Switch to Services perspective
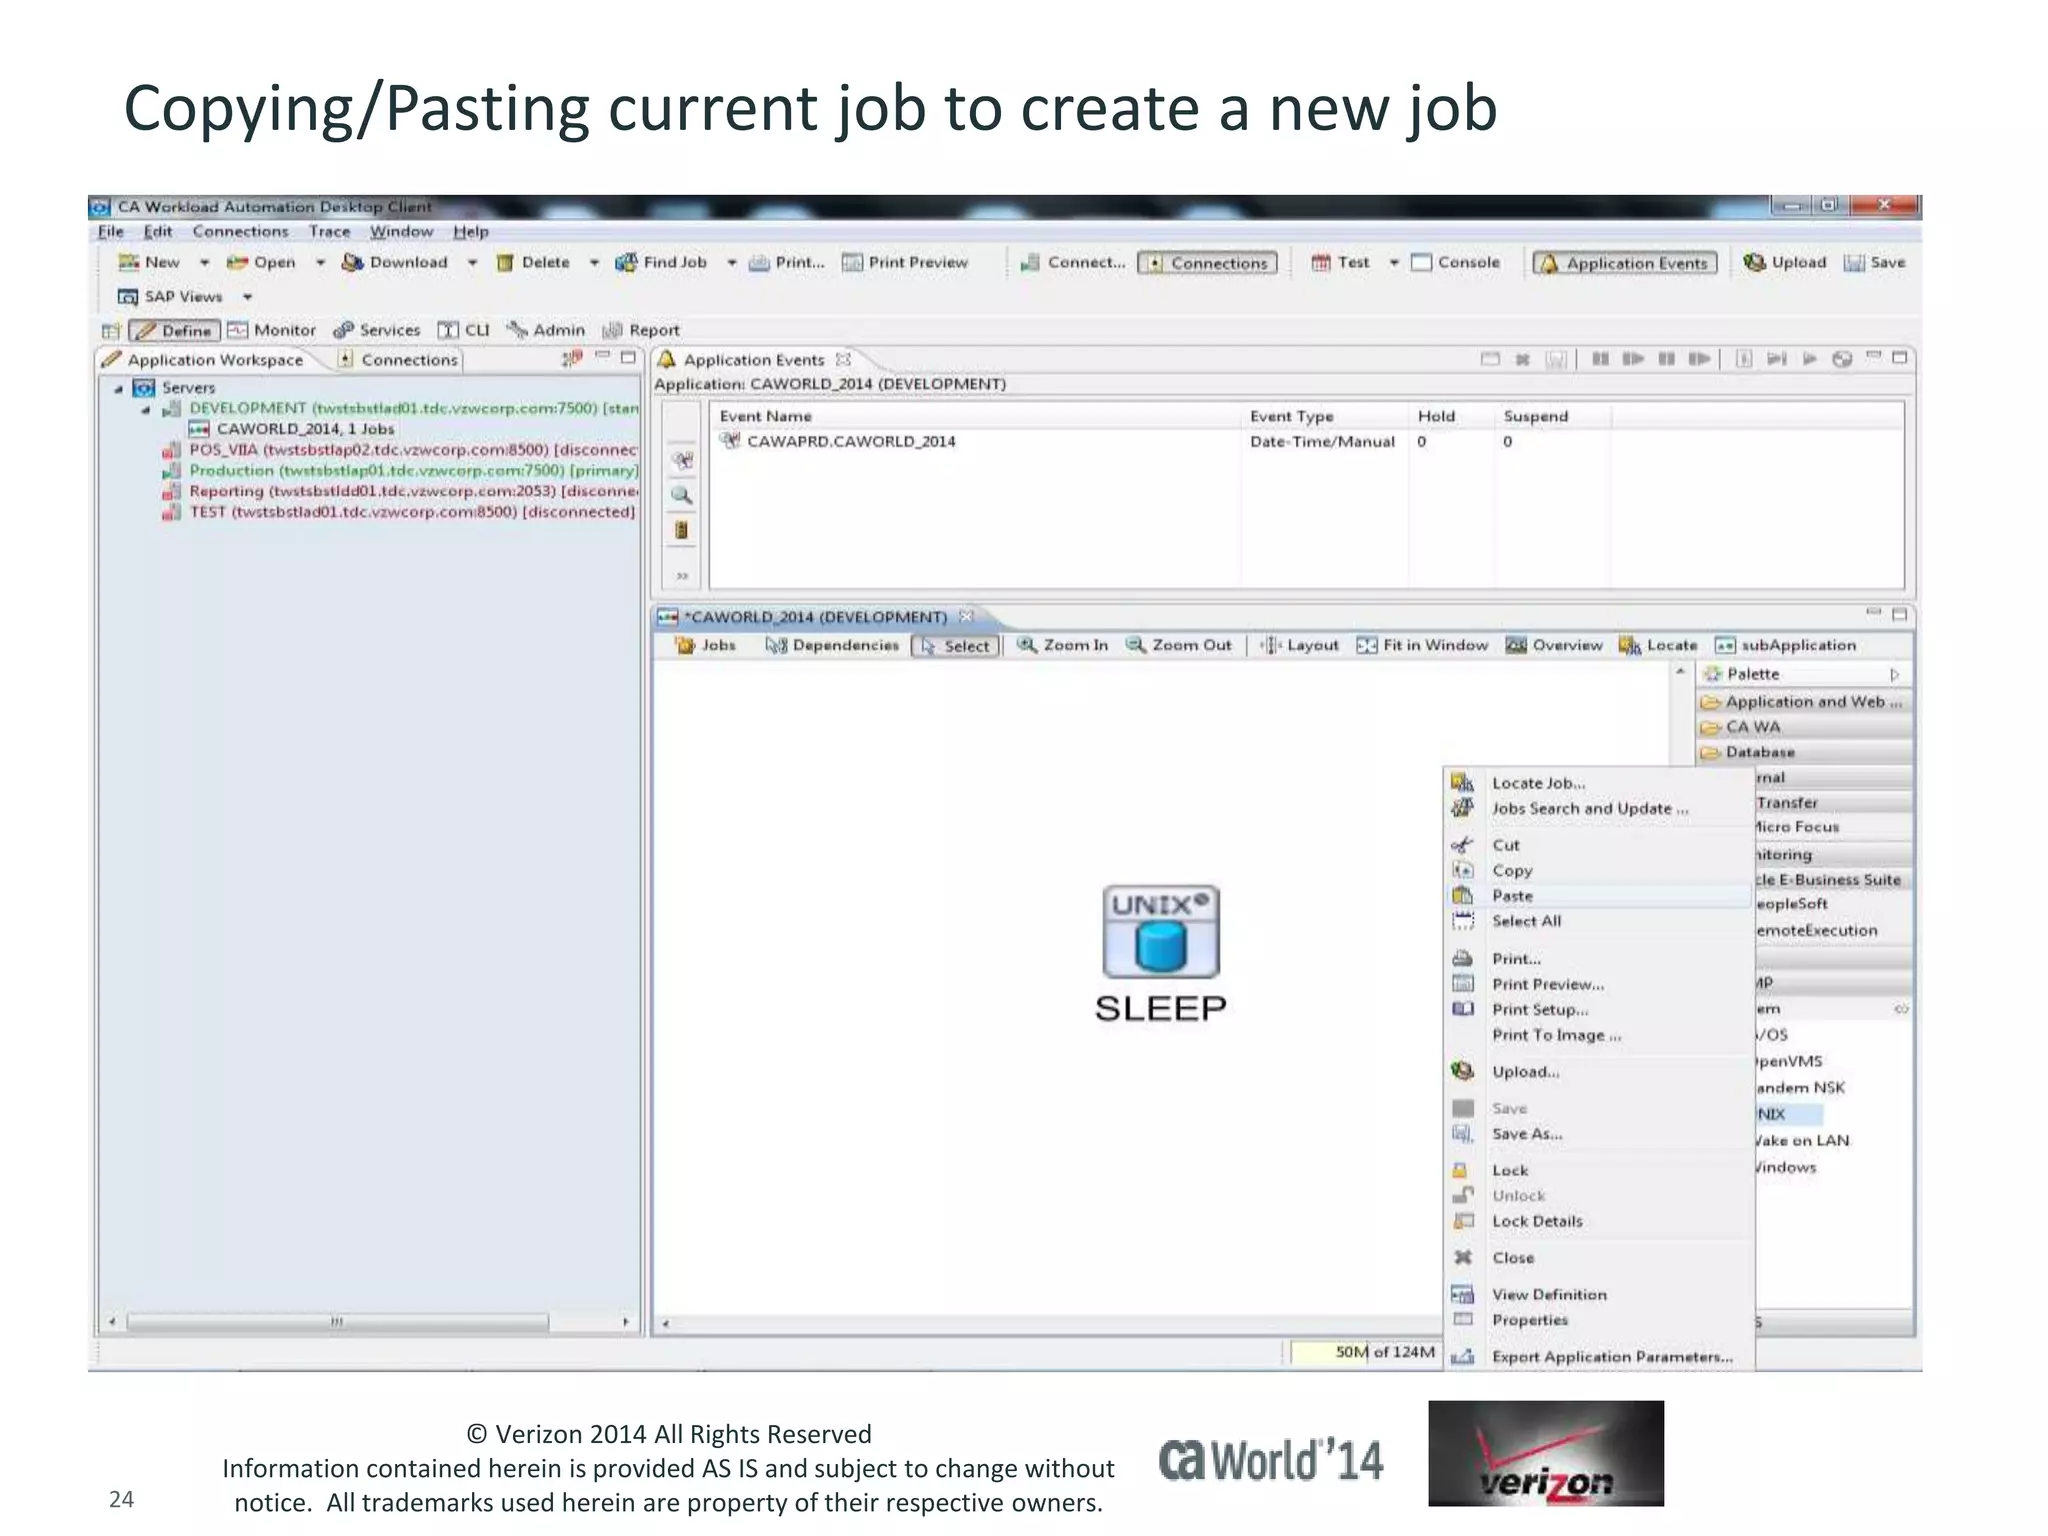 pyautogui.click(x=377, y=330)
